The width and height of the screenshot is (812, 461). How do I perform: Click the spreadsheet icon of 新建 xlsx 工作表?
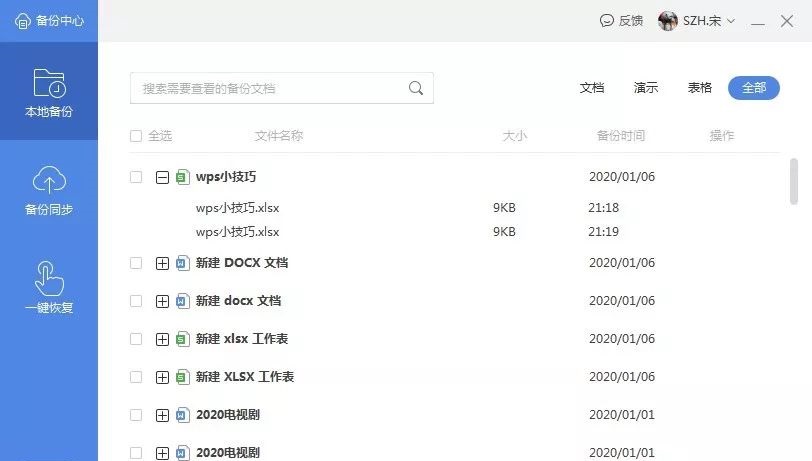182,339
